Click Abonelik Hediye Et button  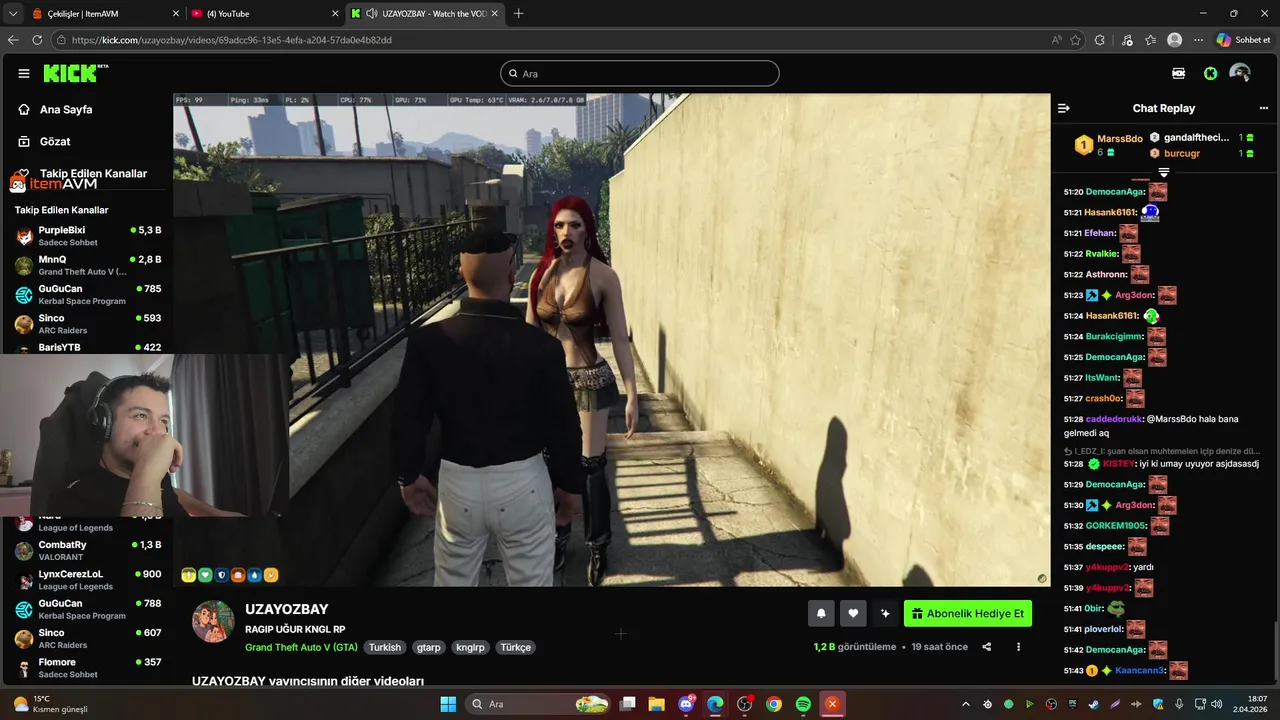(968, 614)
